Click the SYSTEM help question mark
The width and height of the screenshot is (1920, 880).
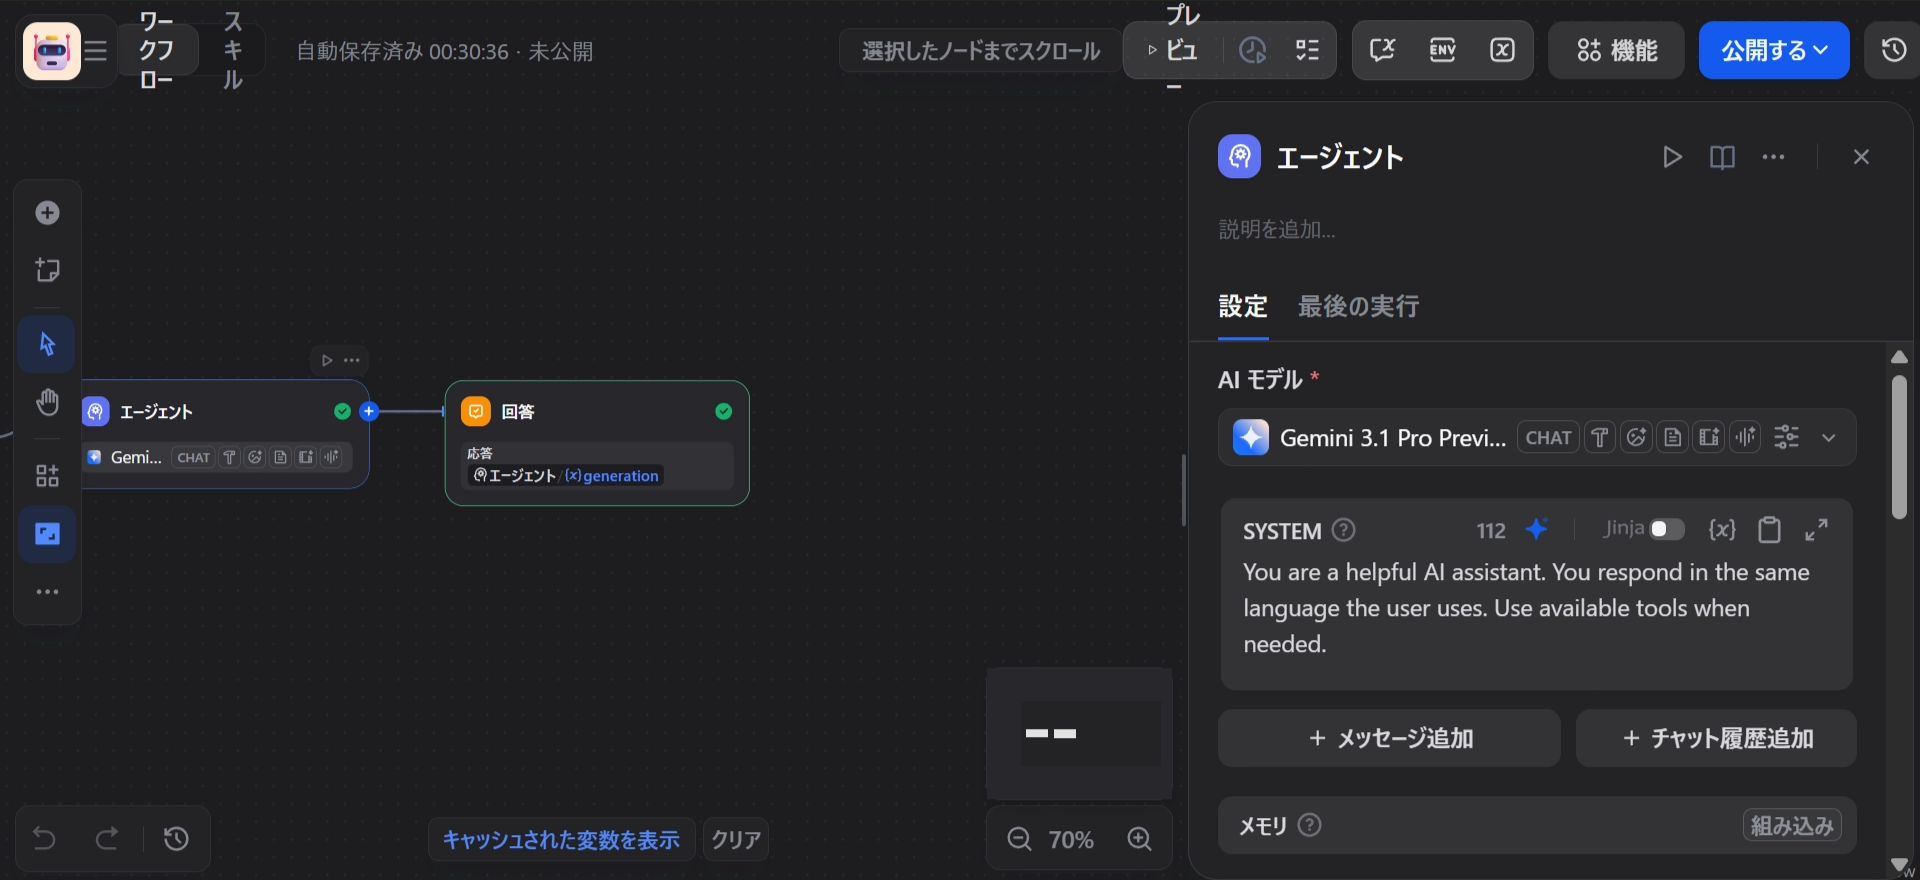pyautogui.click(x=1344, y=530)
